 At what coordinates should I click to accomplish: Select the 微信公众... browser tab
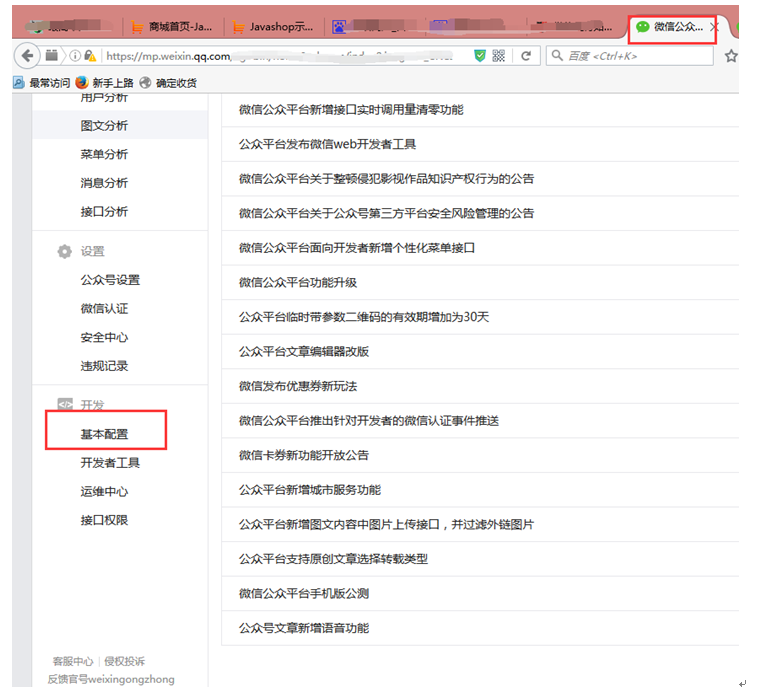pos(672,27)
